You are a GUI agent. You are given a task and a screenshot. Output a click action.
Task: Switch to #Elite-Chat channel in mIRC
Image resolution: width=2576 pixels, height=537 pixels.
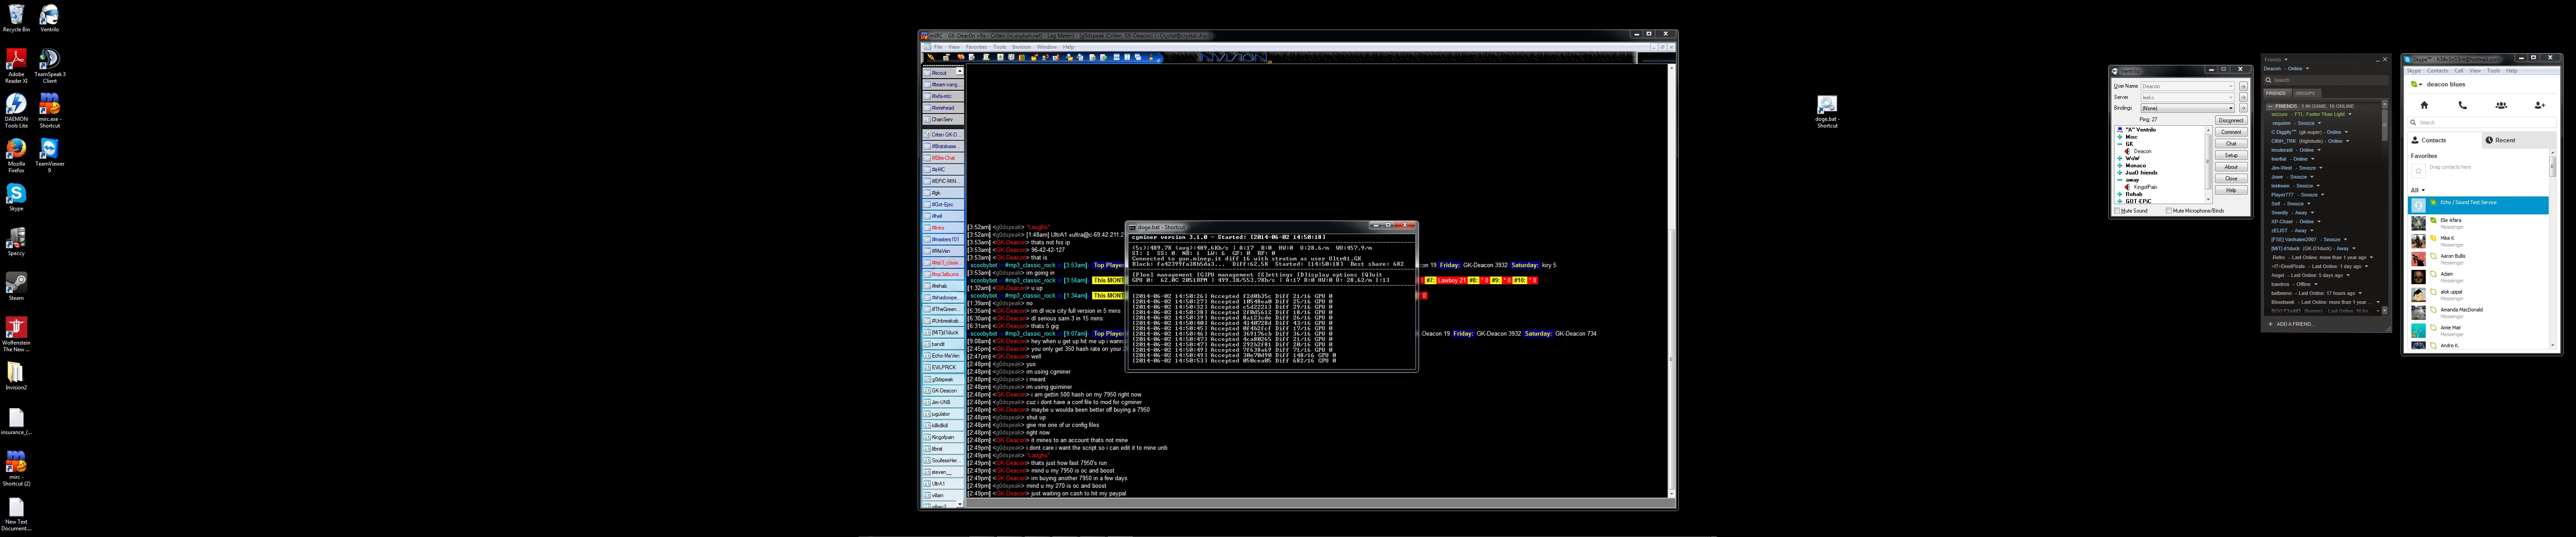click(943, 158)
